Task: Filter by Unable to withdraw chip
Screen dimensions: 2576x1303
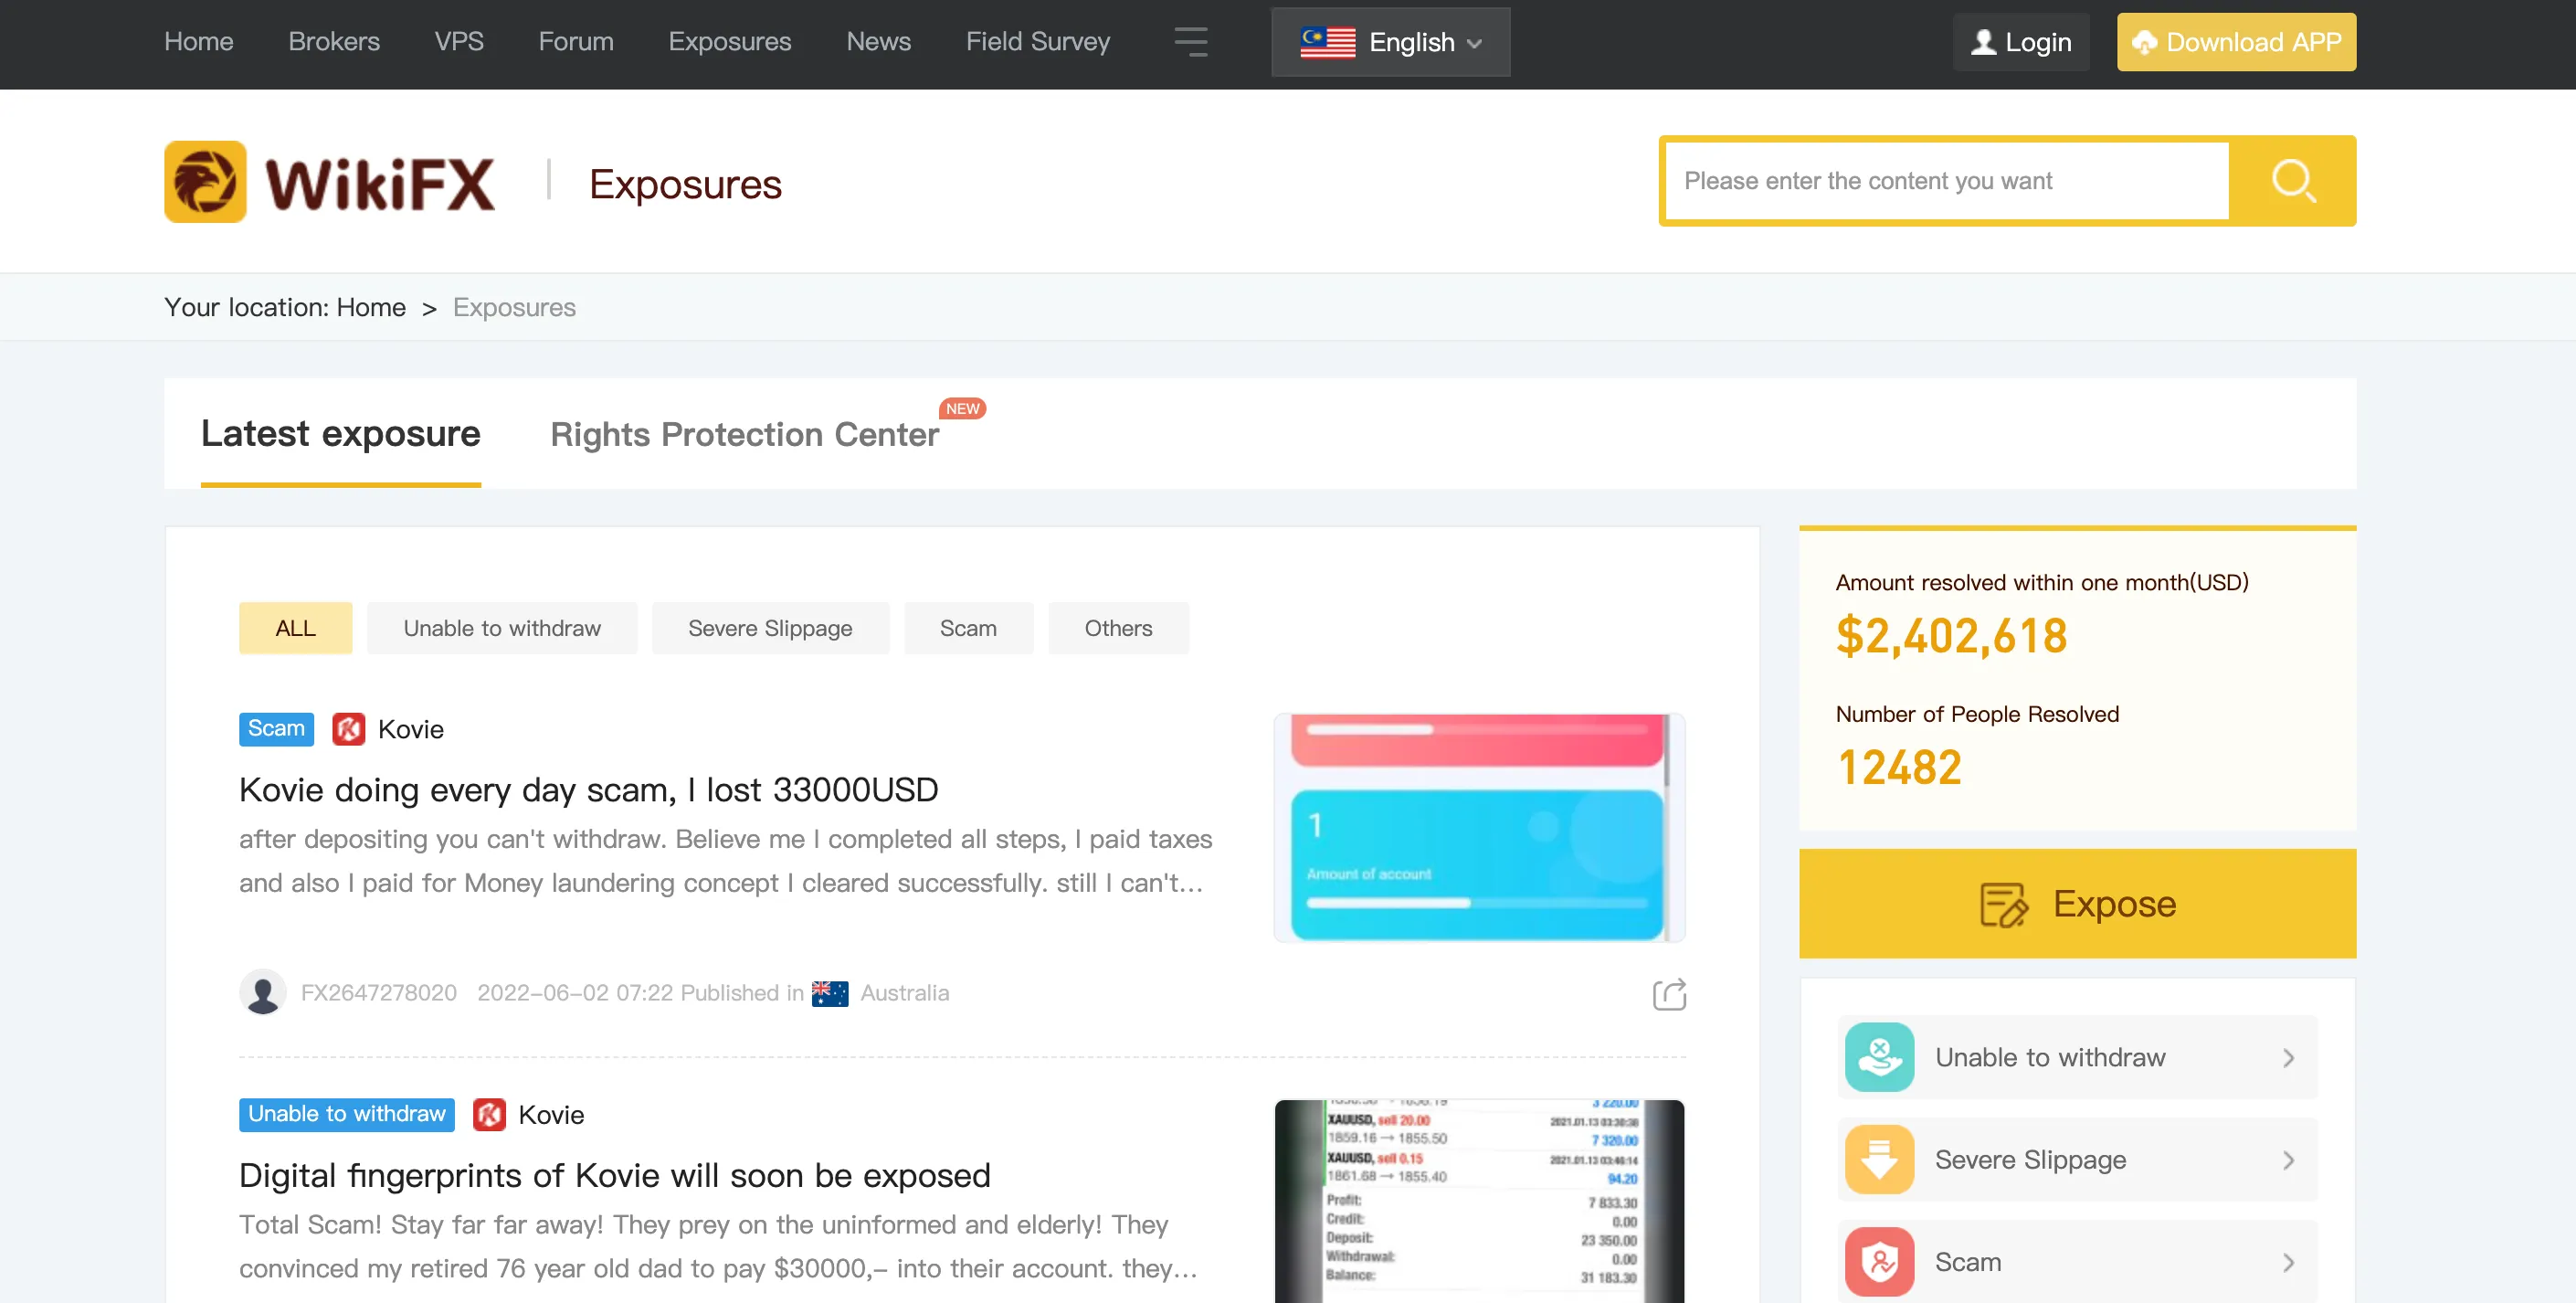Action: click(x=502, y=628)
